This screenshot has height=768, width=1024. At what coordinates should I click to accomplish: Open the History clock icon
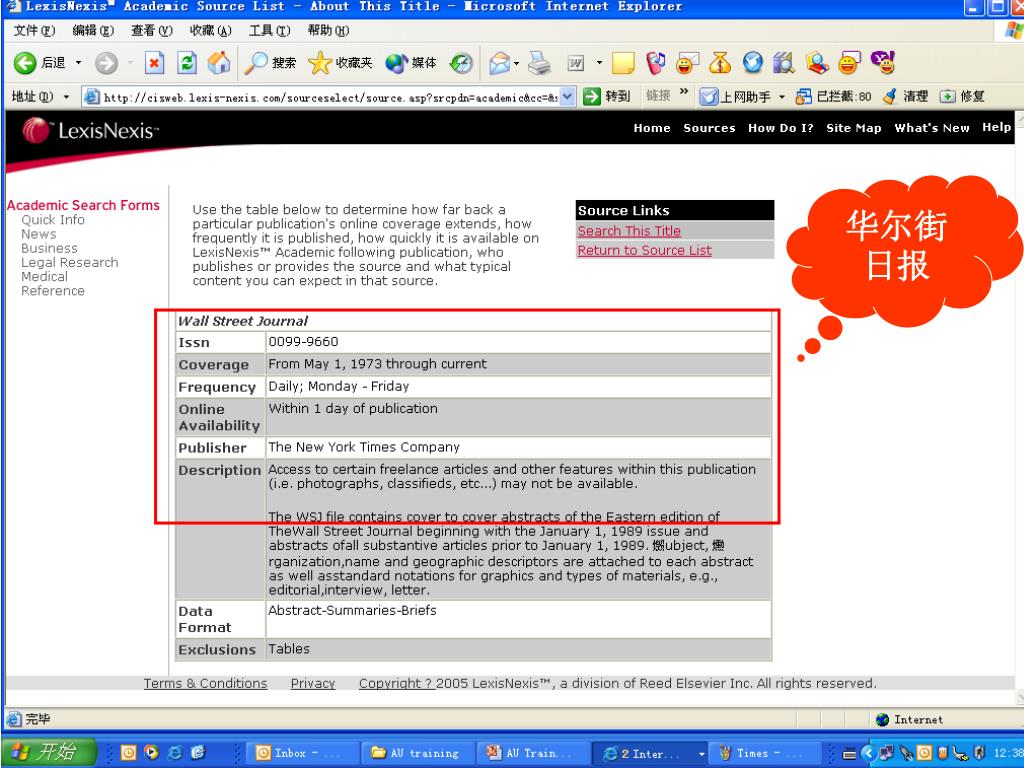tap(461, 63)
